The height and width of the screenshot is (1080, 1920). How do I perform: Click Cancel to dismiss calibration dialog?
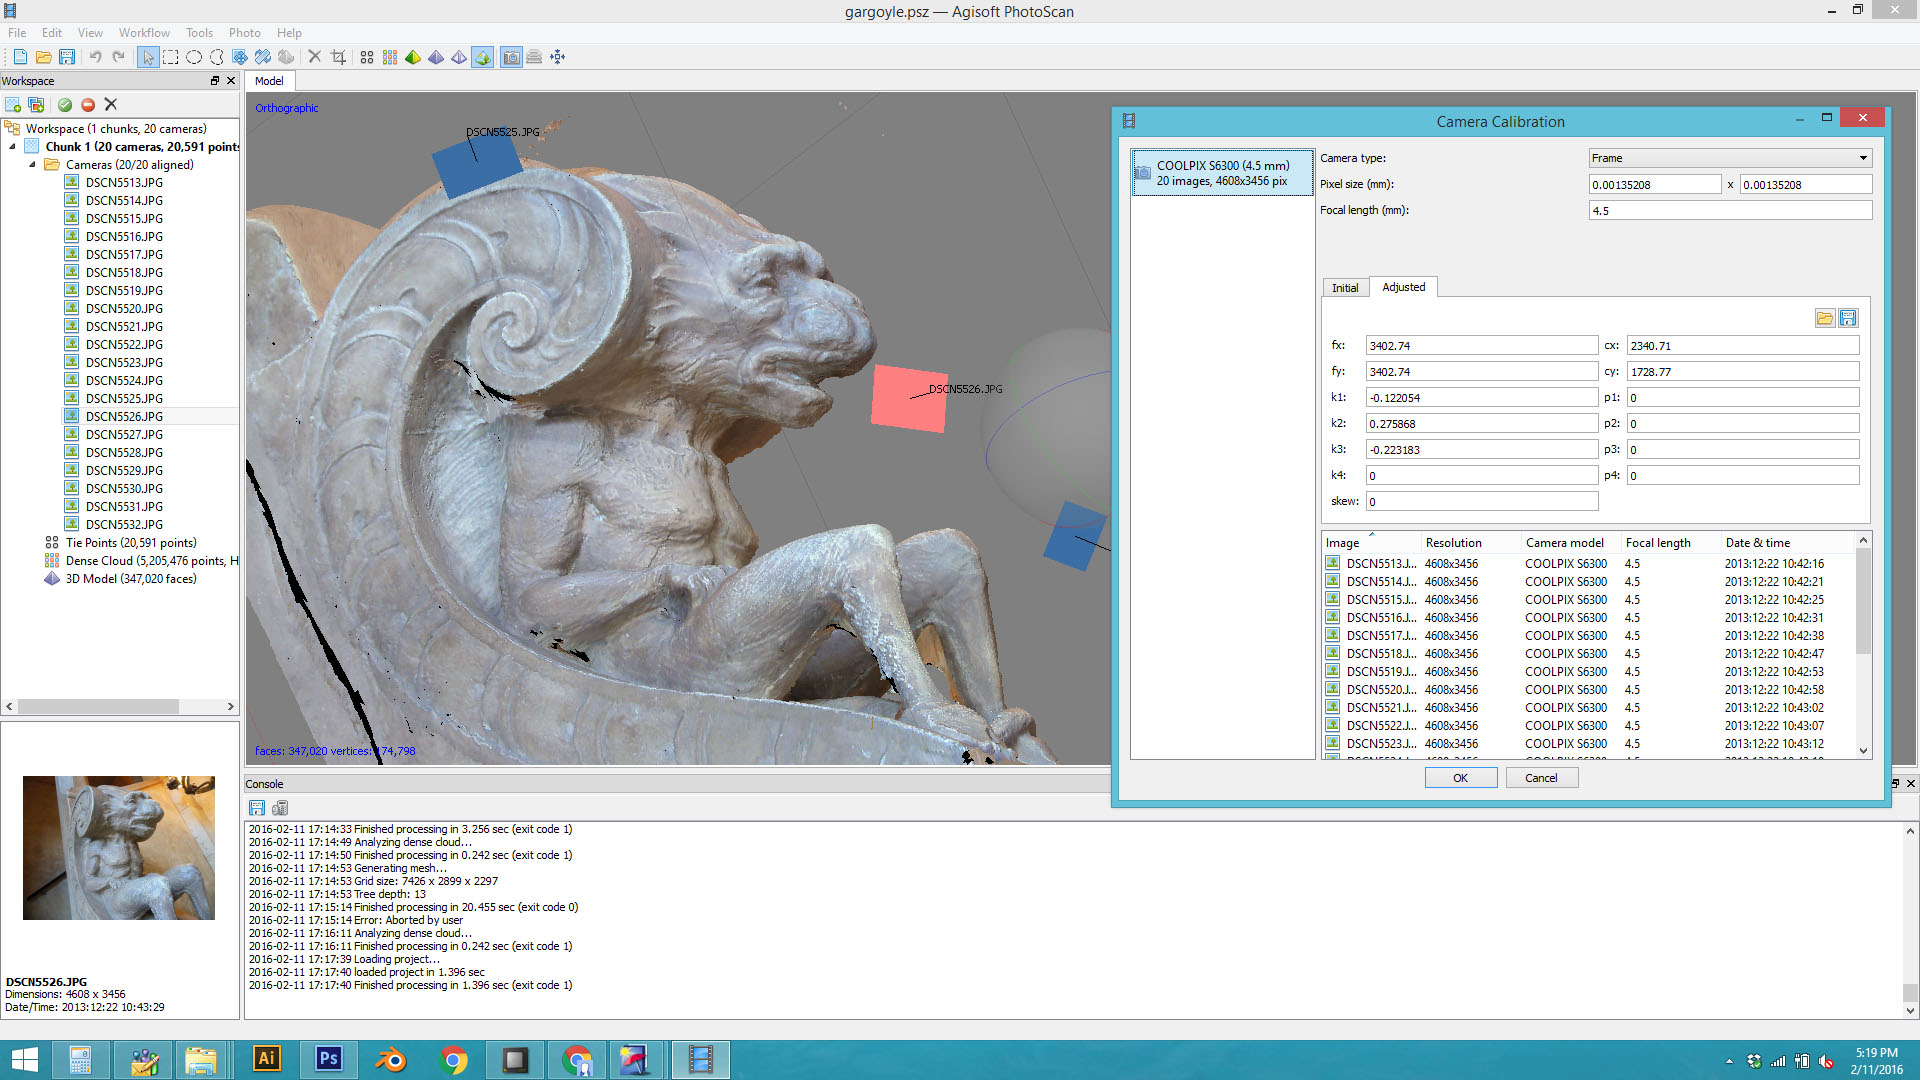[x=1540, y=778]
